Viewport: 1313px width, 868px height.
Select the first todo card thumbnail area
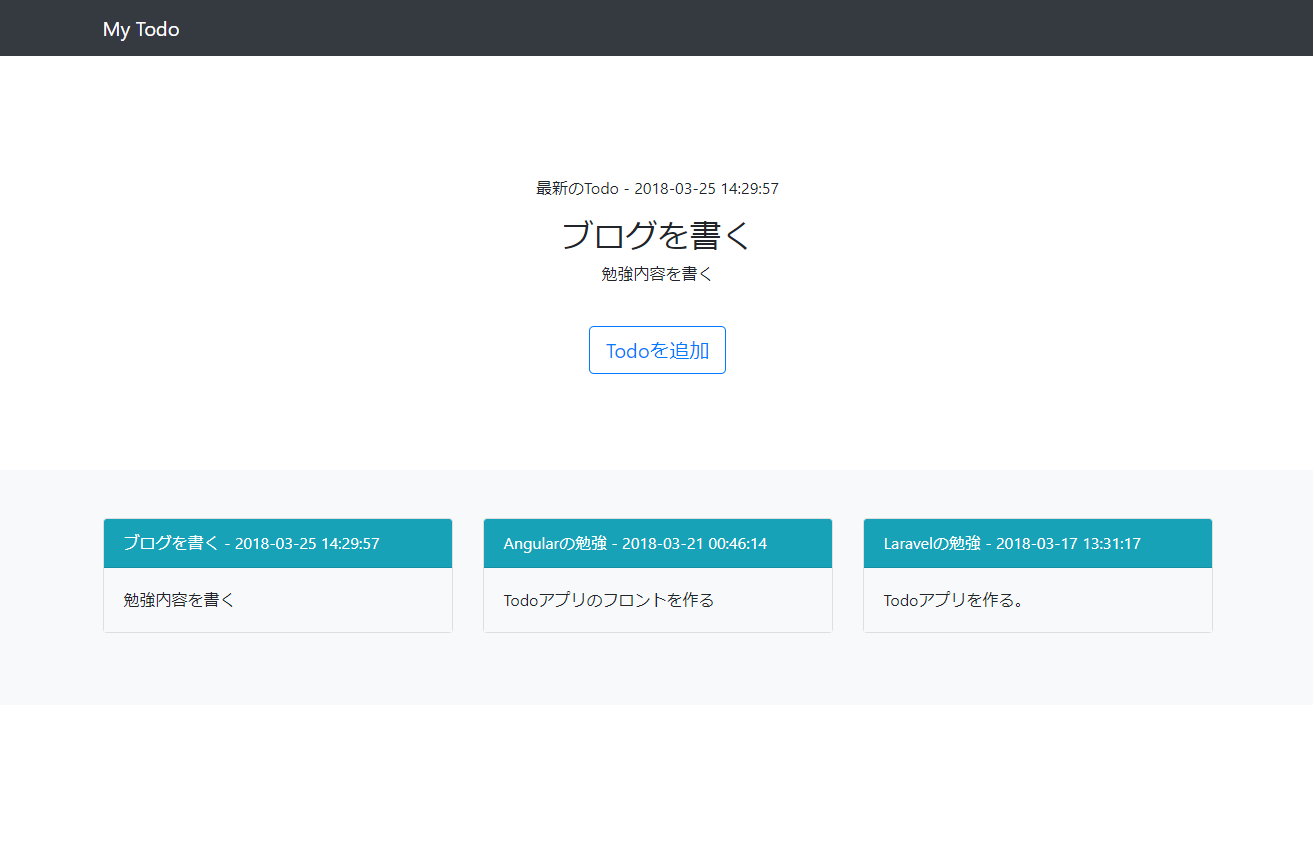pos(277,576)
